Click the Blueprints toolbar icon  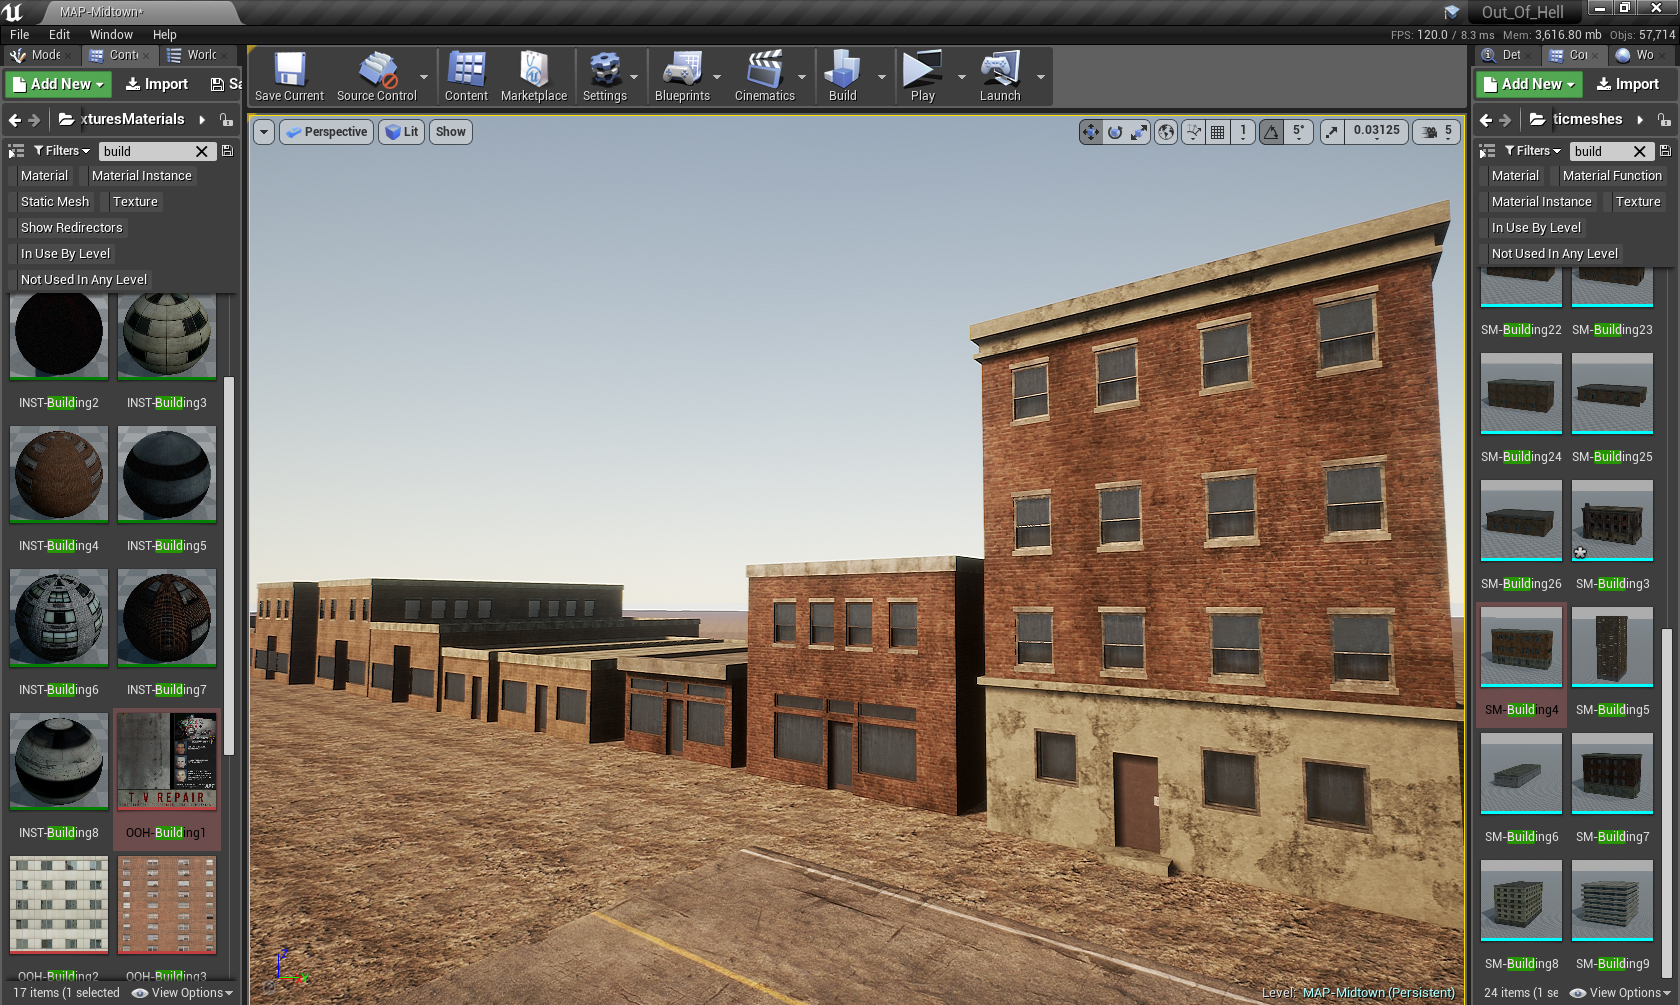pos(682,77)
